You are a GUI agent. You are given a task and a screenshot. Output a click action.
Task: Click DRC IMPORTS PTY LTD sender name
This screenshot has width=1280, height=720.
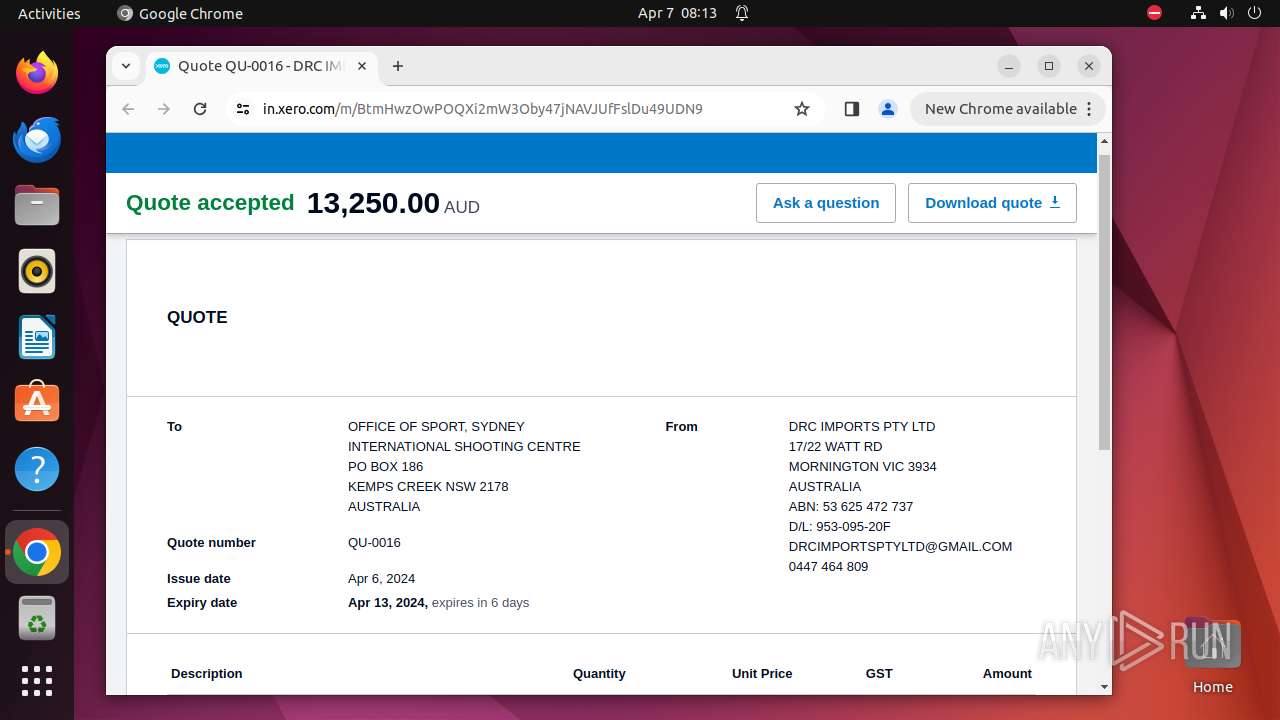pos(862,426)
